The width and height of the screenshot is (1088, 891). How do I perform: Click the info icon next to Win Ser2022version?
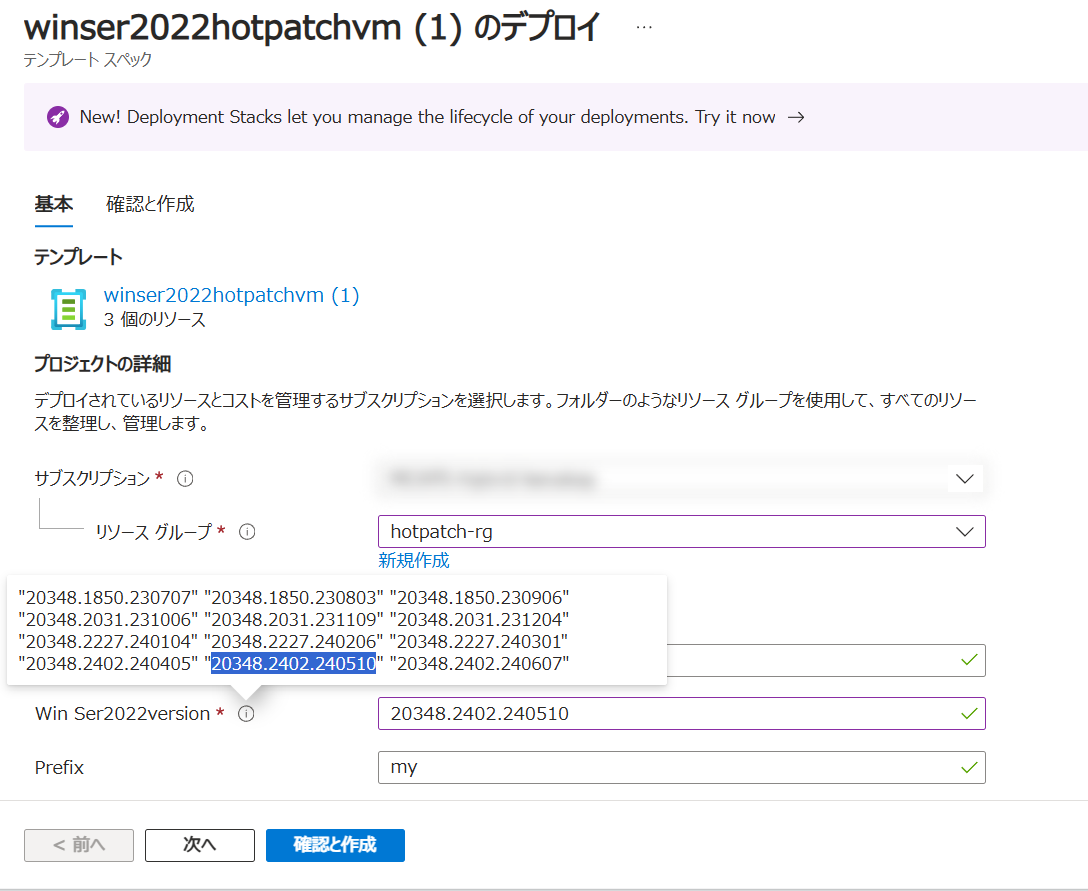pyautogui.click(x=246, y=714)
